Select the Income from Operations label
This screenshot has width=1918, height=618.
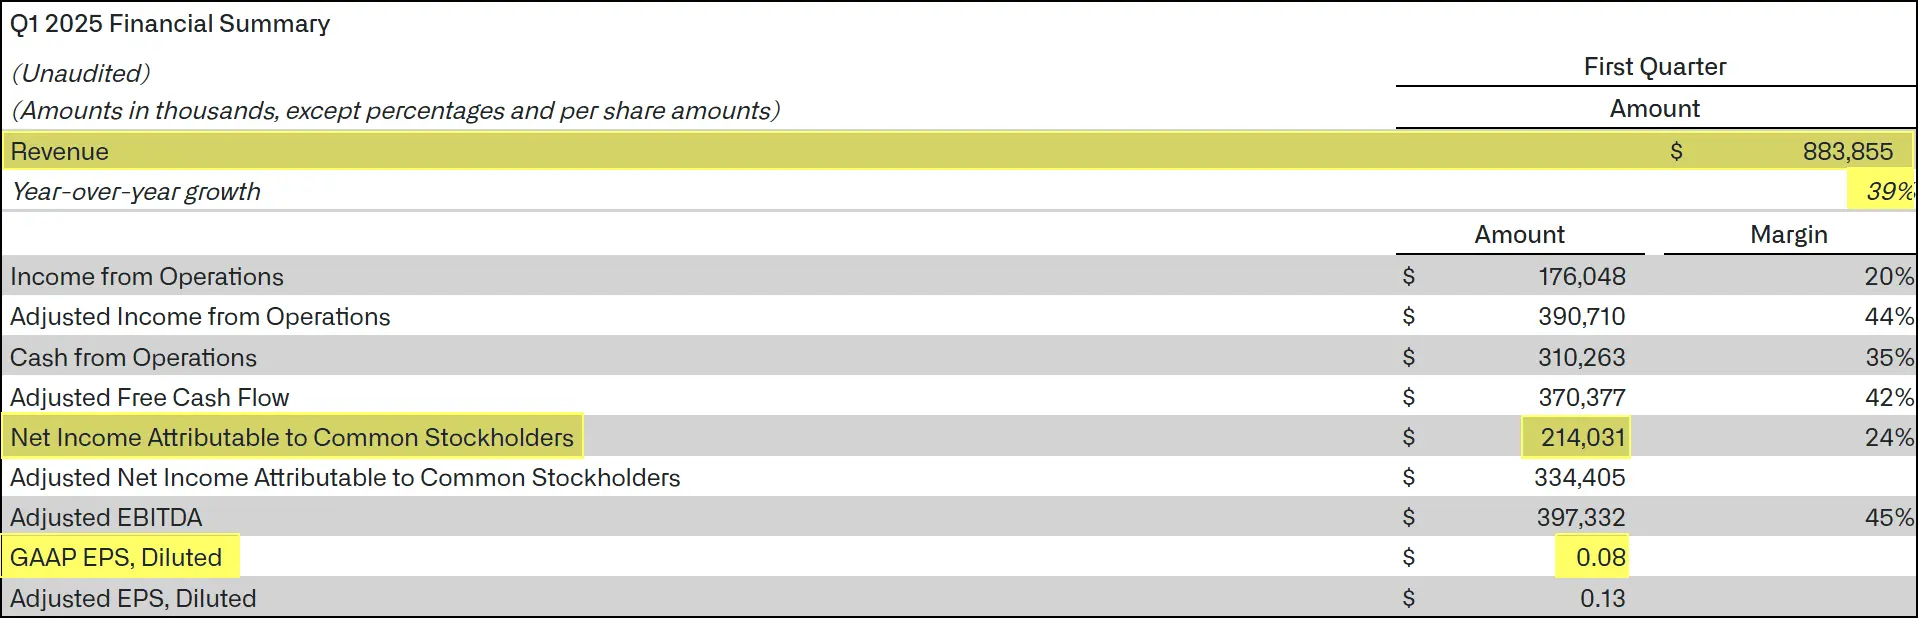[147, 277]
